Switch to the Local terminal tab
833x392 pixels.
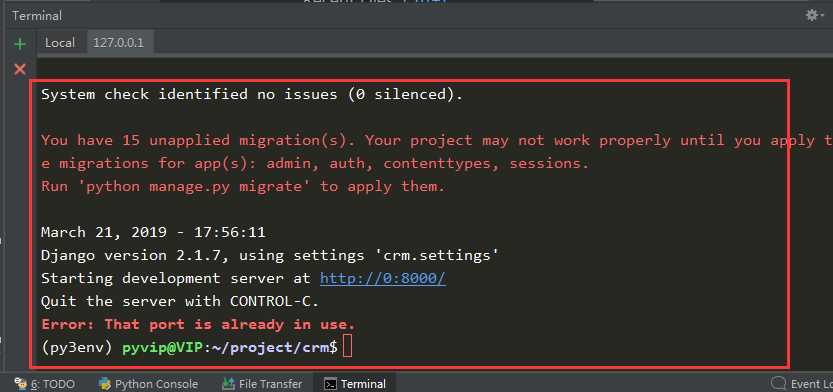(x=60, y=43)
